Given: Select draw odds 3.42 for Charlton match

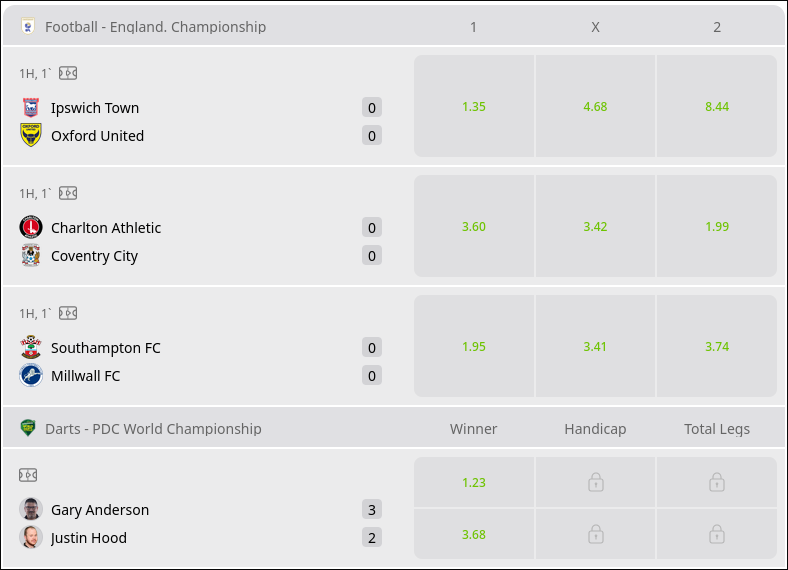Looking at the screenshot, I should (595, 227).
